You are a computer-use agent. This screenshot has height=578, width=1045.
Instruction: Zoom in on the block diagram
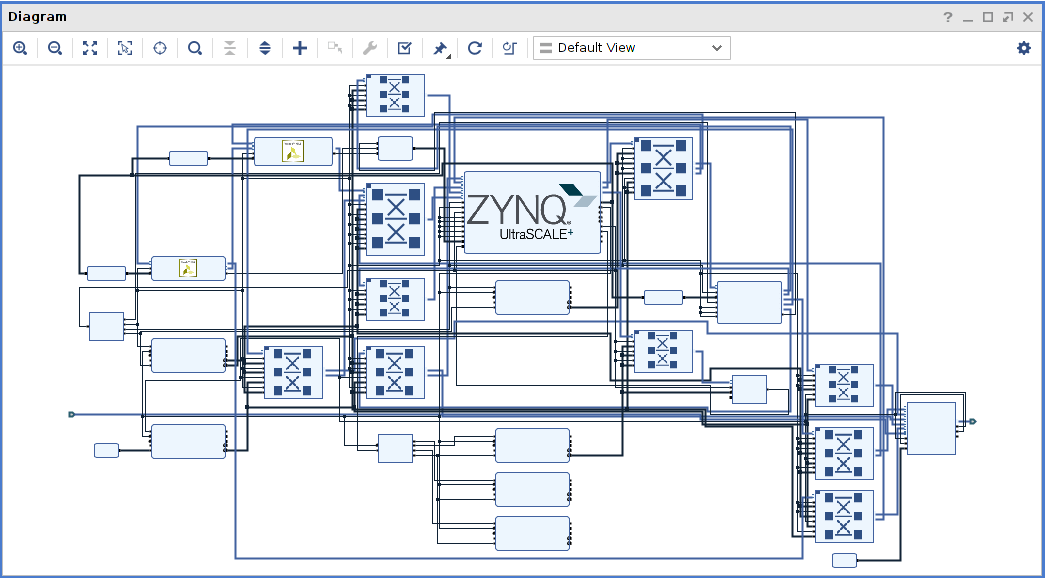point(20,48)
